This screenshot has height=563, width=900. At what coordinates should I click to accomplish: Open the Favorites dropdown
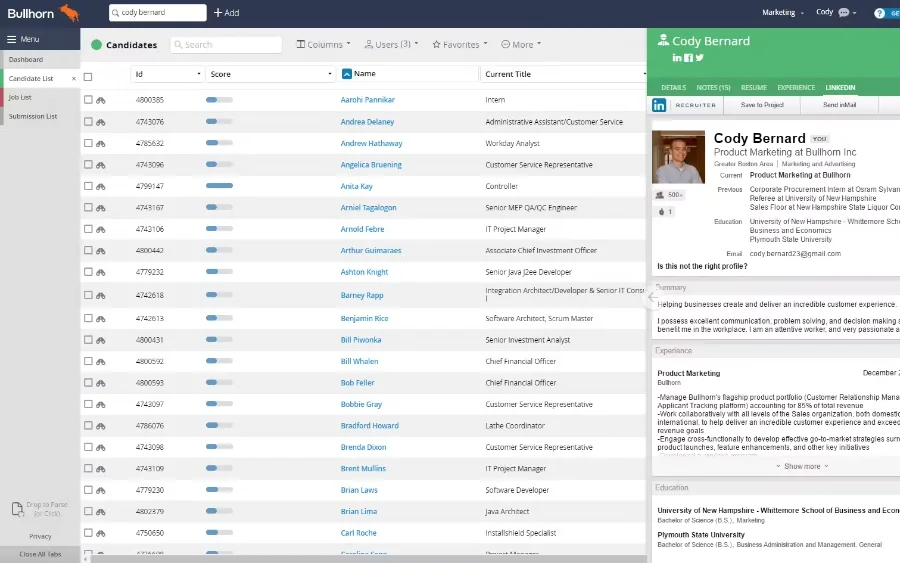click(460, 44)
